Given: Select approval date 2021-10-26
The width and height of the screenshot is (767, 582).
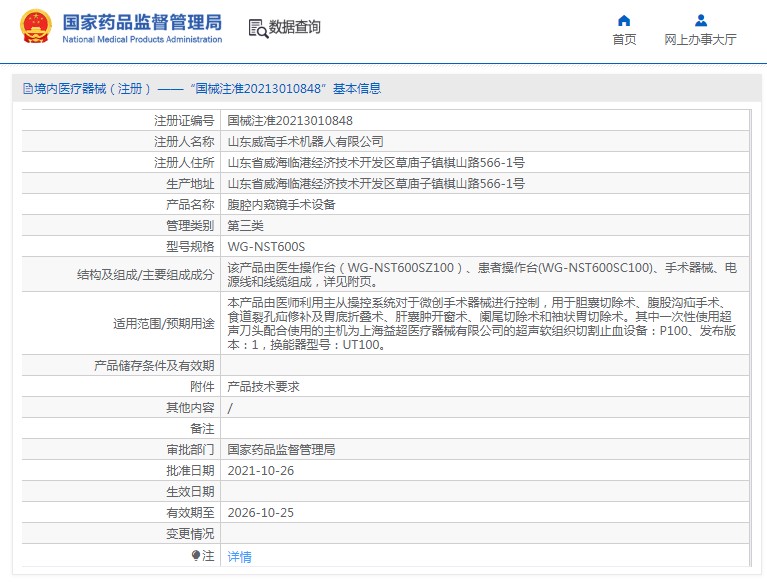Looking at the screenshot, I should tap(261, 470).
